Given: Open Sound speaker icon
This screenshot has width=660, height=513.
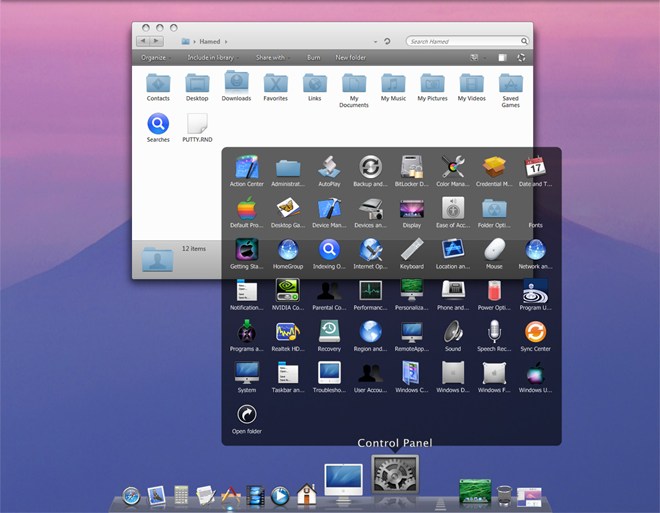Looking at the screenshot, I should 453,331.
